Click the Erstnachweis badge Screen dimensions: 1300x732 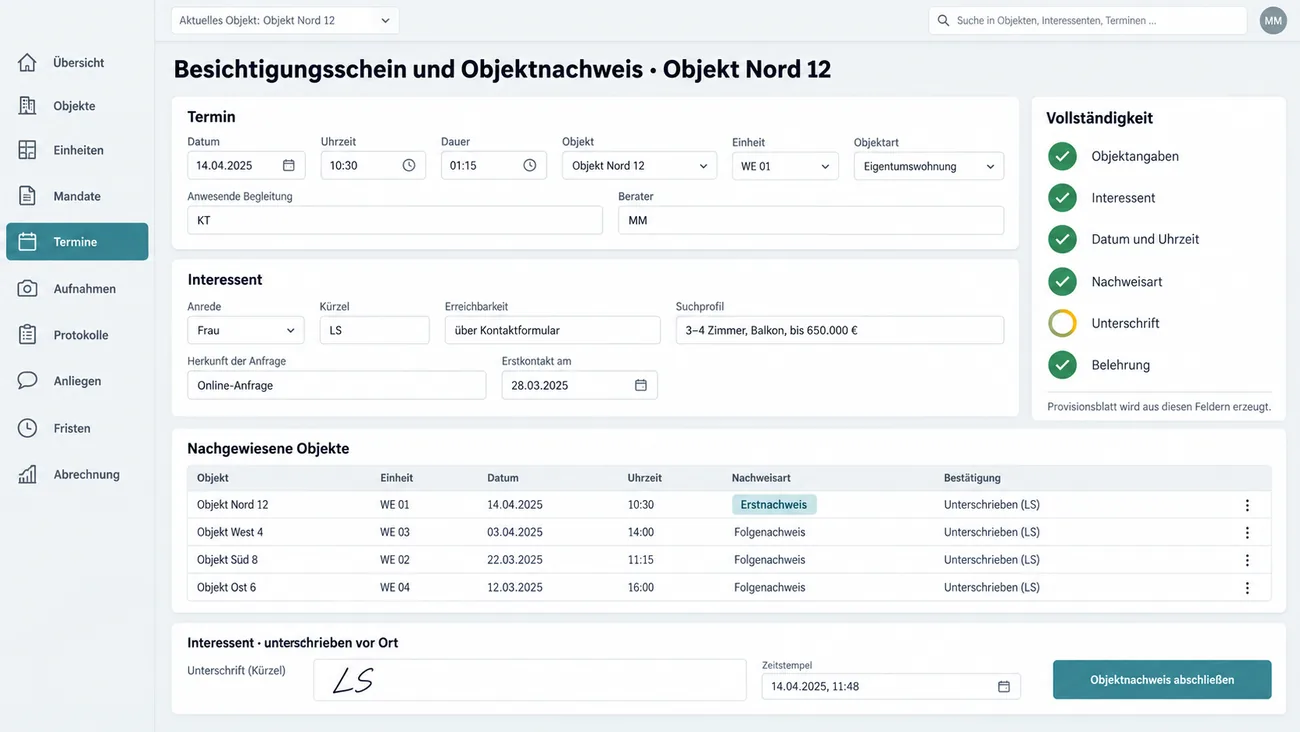pos(774,505)
